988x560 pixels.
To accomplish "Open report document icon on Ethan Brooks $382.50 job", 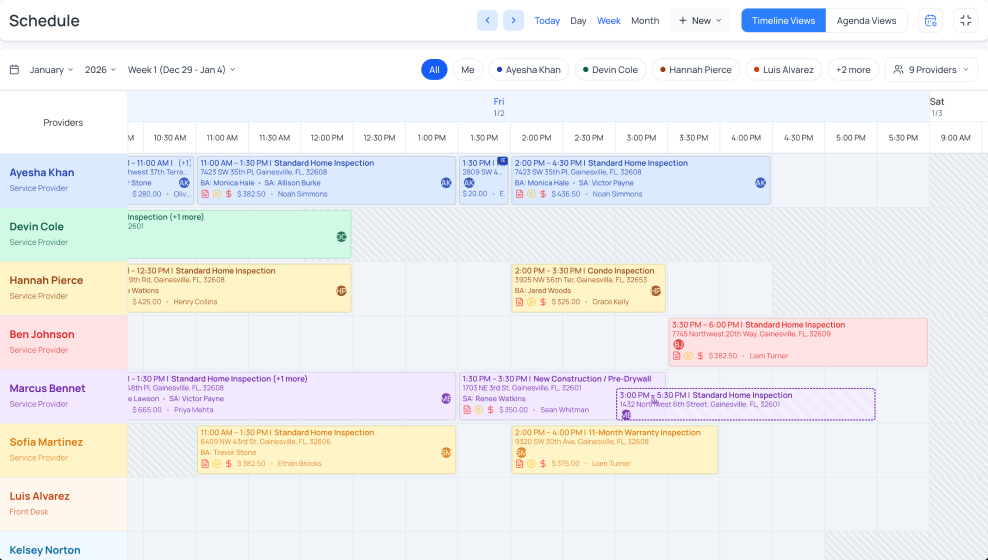I will (x=205, y=464).
